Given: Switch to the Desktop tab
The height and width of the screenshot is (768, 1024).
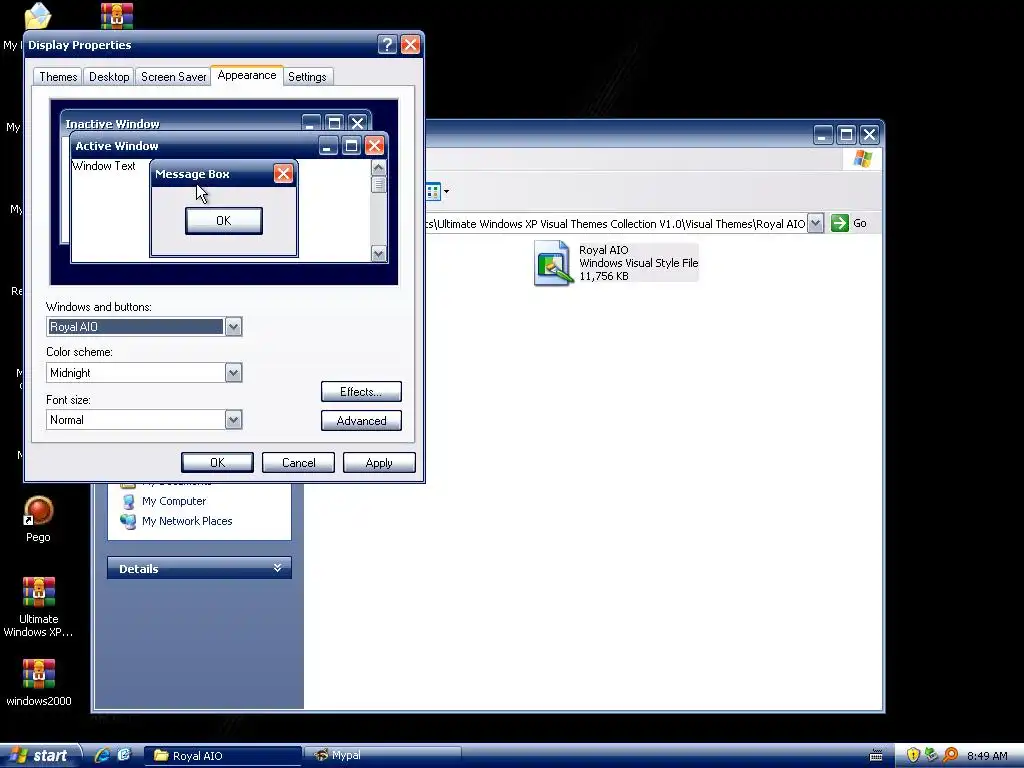Looking at the screenshot, I should pyautogui.click(x=109, y=76).
